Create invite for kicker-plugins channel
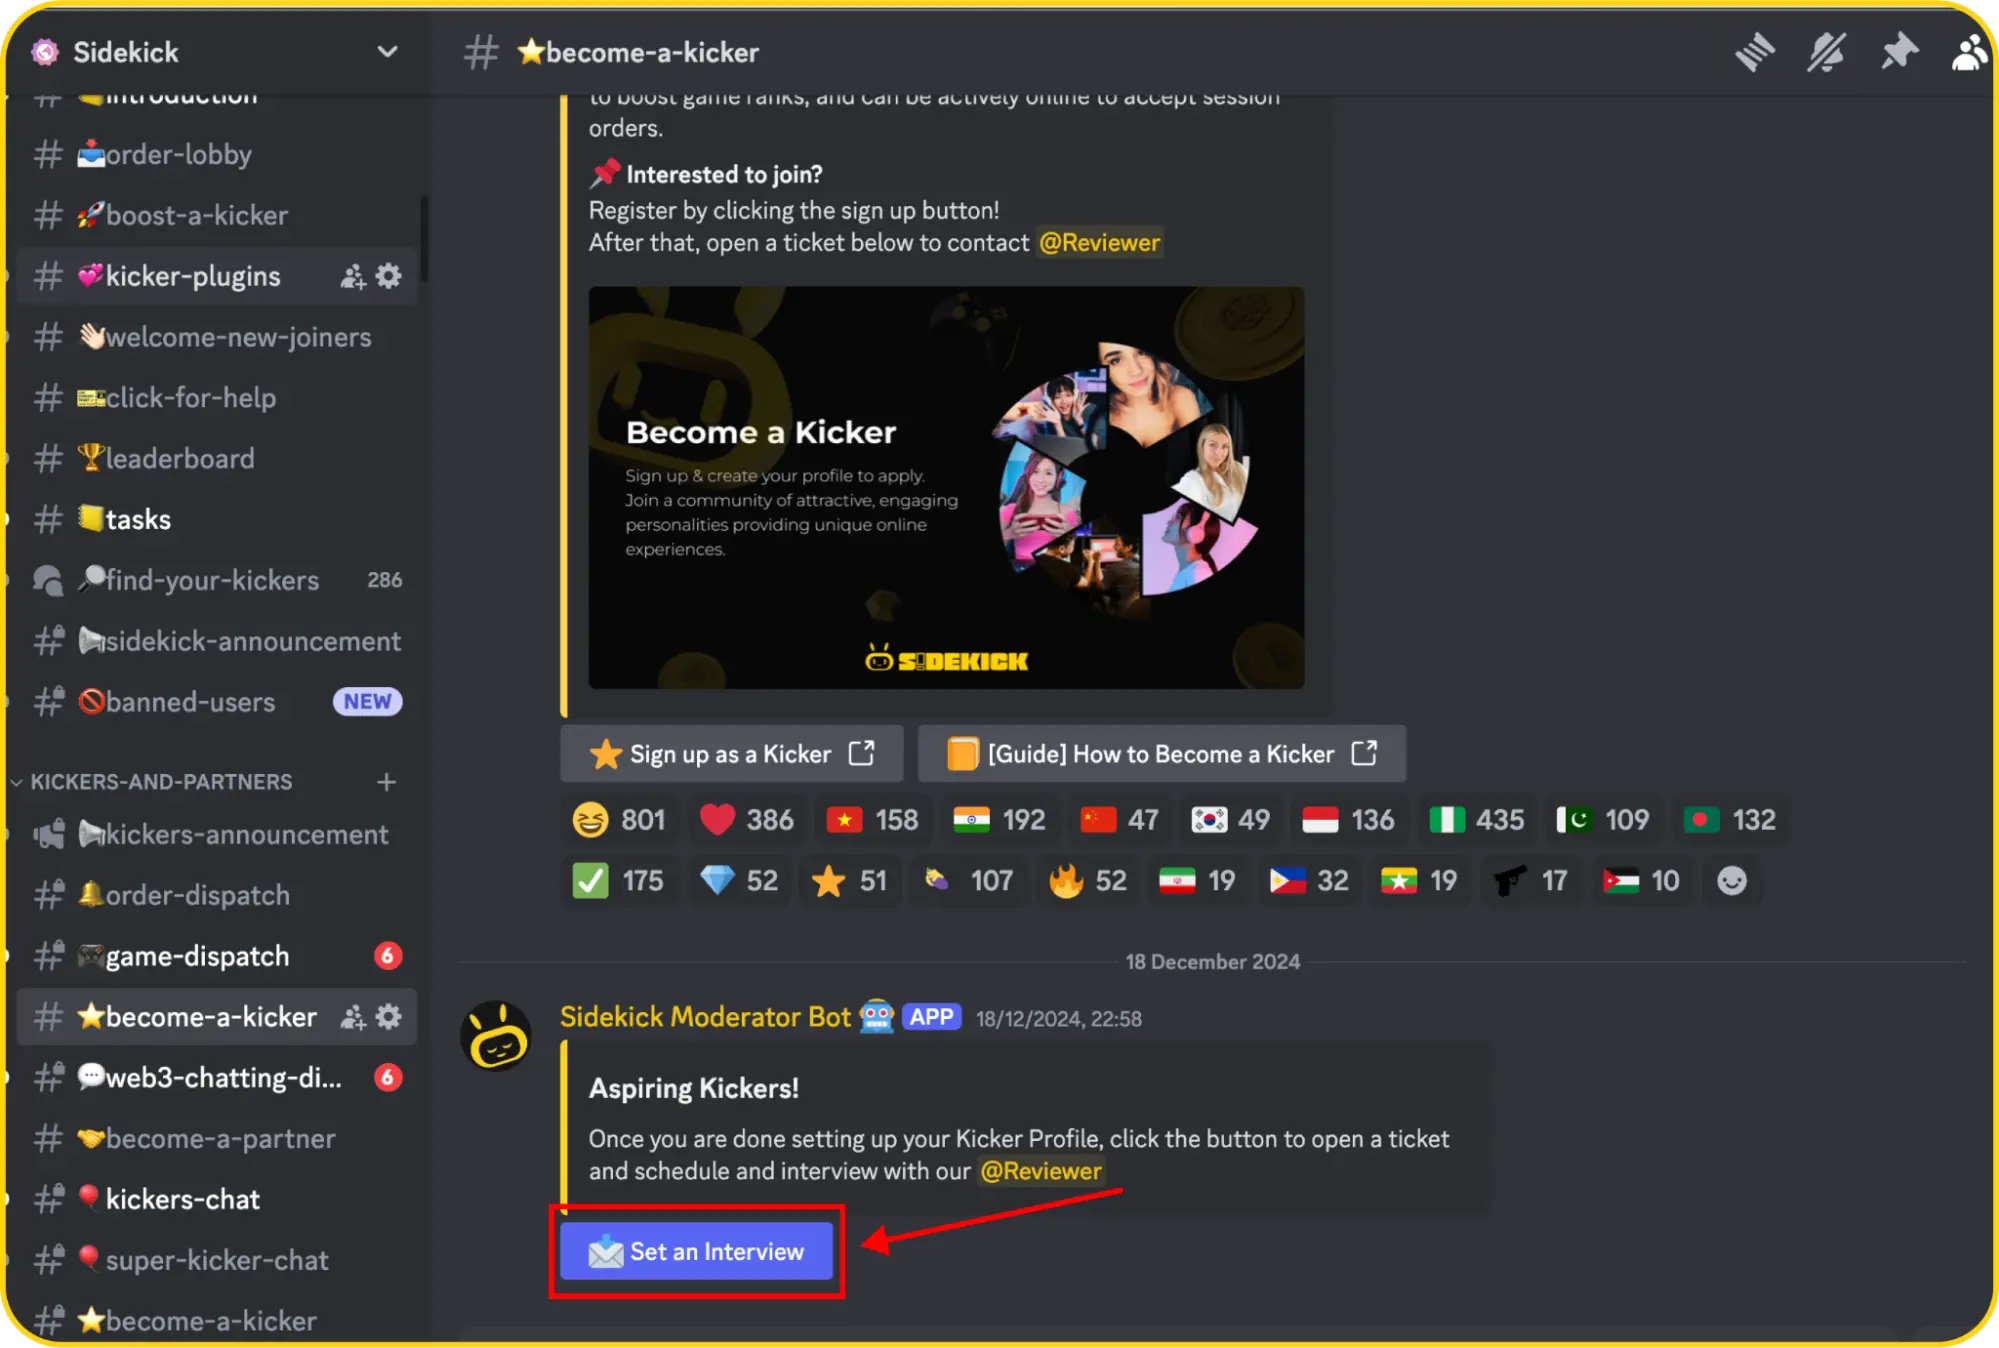 (353, 276)
